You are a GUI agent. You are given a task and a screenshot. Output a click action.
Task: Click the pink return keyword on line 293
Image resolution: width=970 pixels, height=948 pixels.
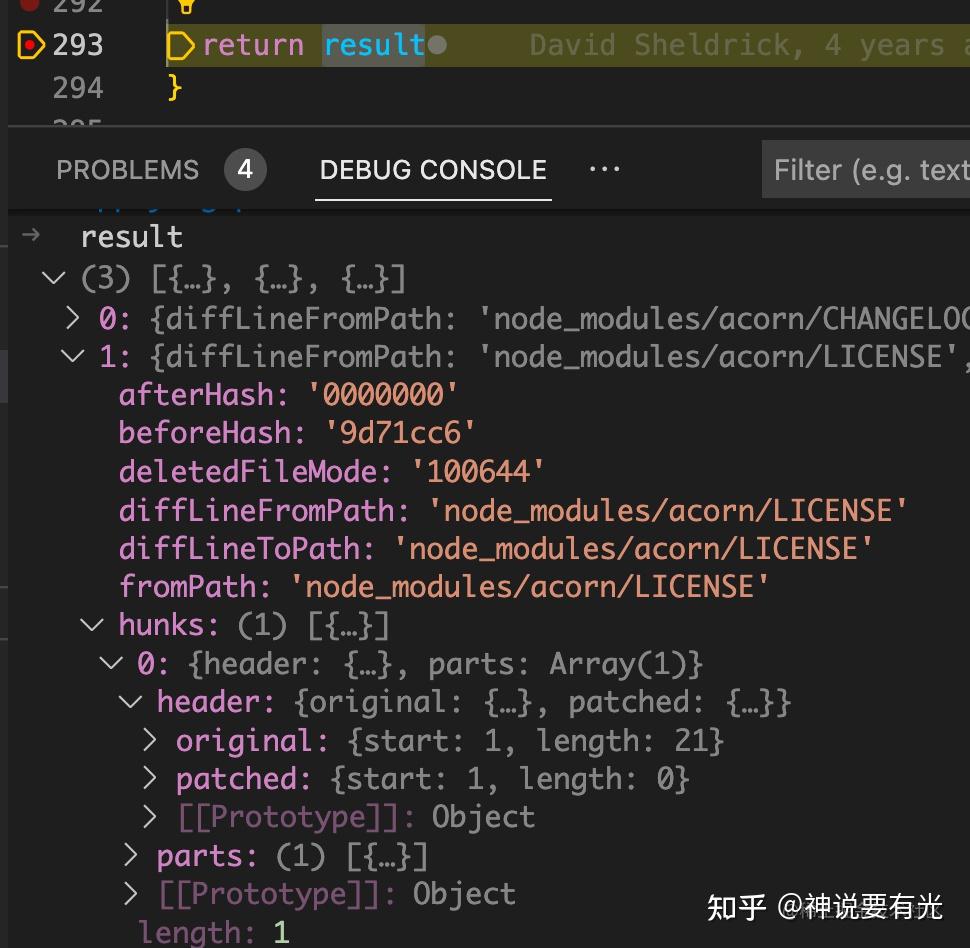point(251,44)
